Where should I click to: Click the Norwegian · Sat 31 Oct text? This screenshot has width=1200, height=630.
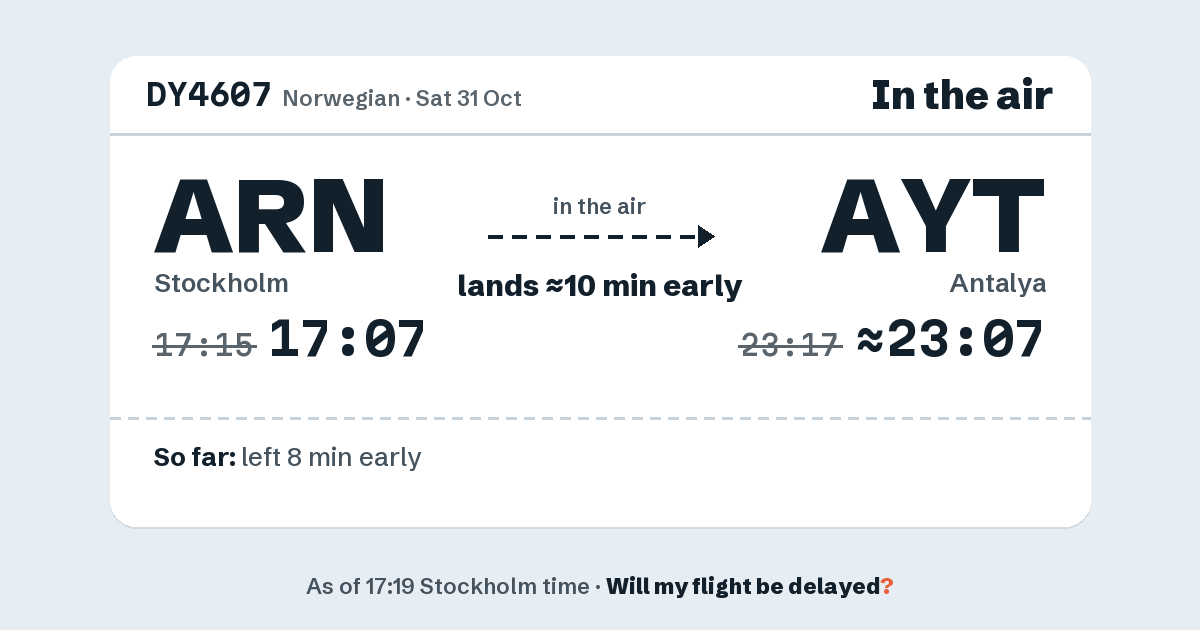pos(402,99)
